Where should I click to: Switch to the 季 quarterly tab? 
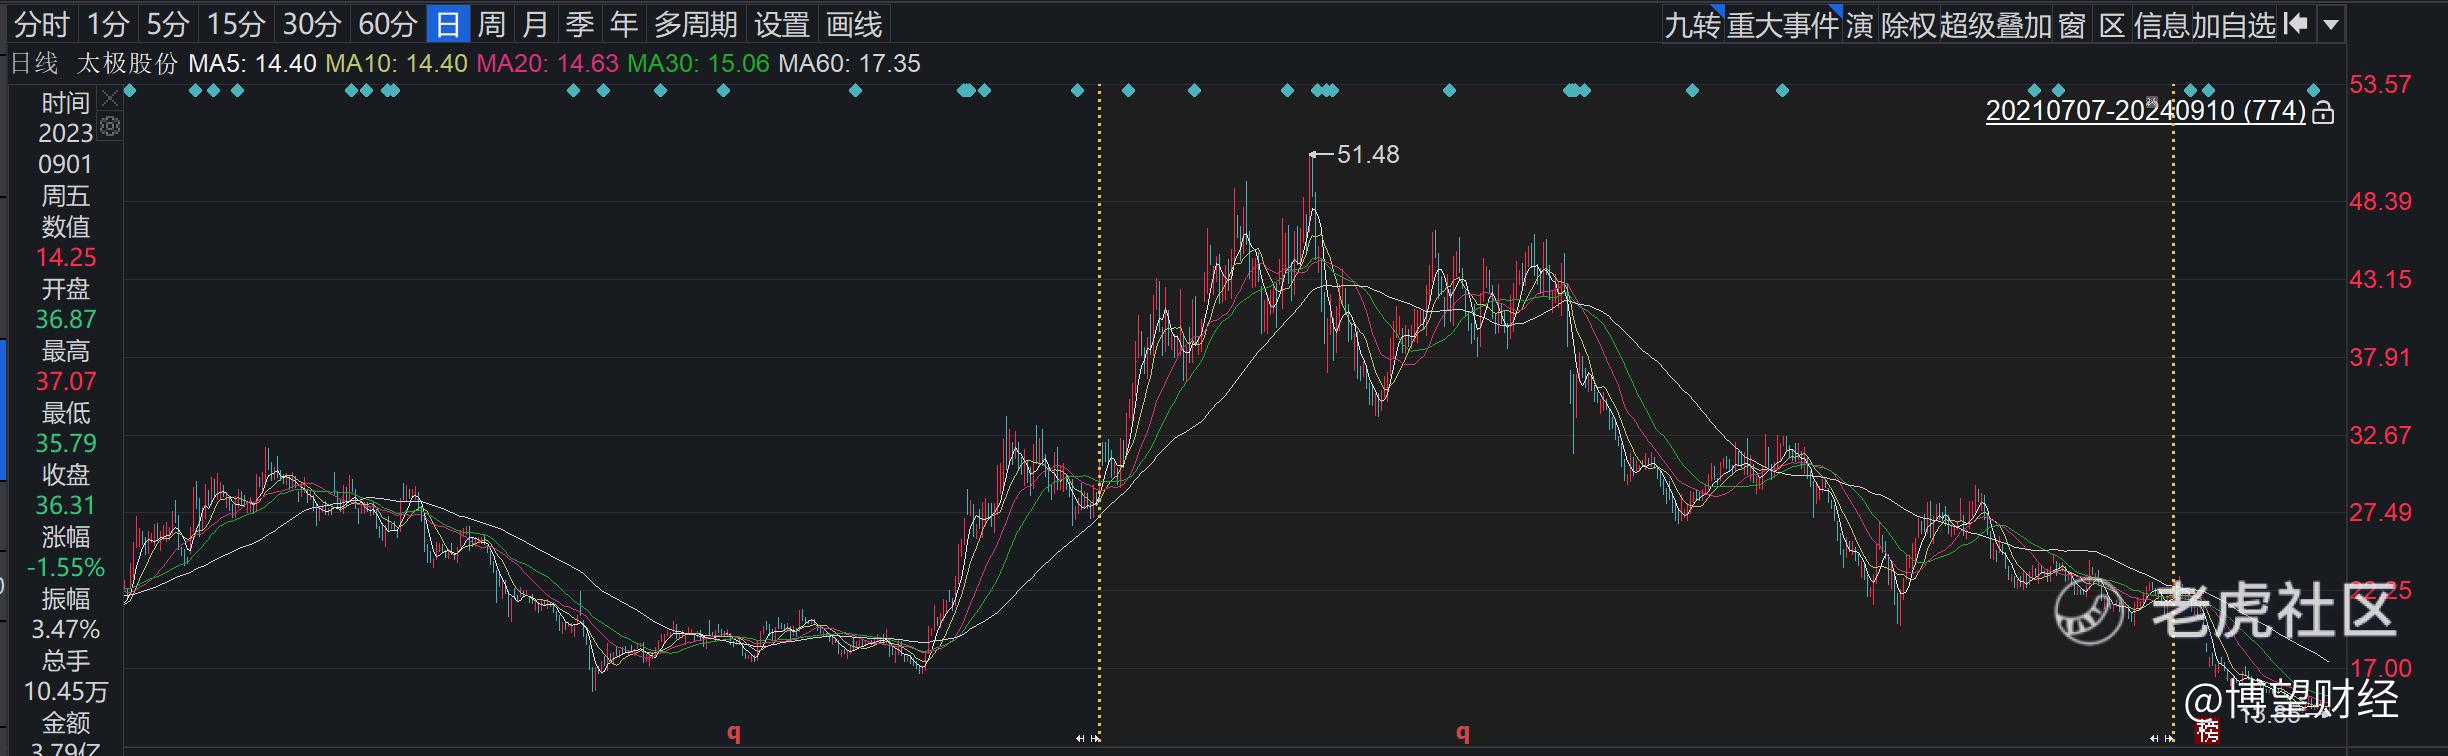[x=580, y=24]
